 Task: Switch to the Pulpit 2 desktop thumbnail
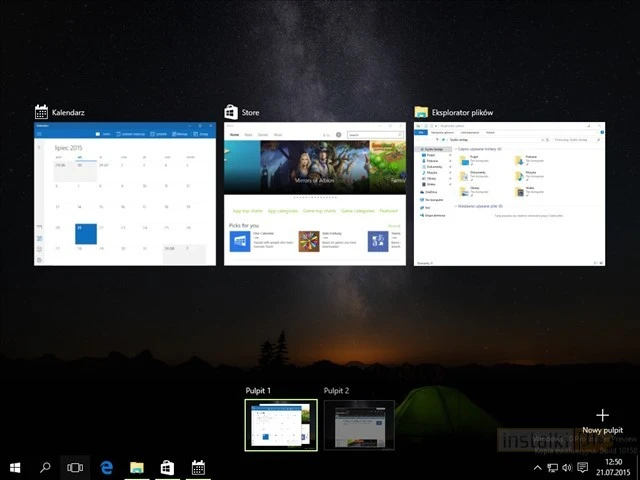(x=359, y=425)
